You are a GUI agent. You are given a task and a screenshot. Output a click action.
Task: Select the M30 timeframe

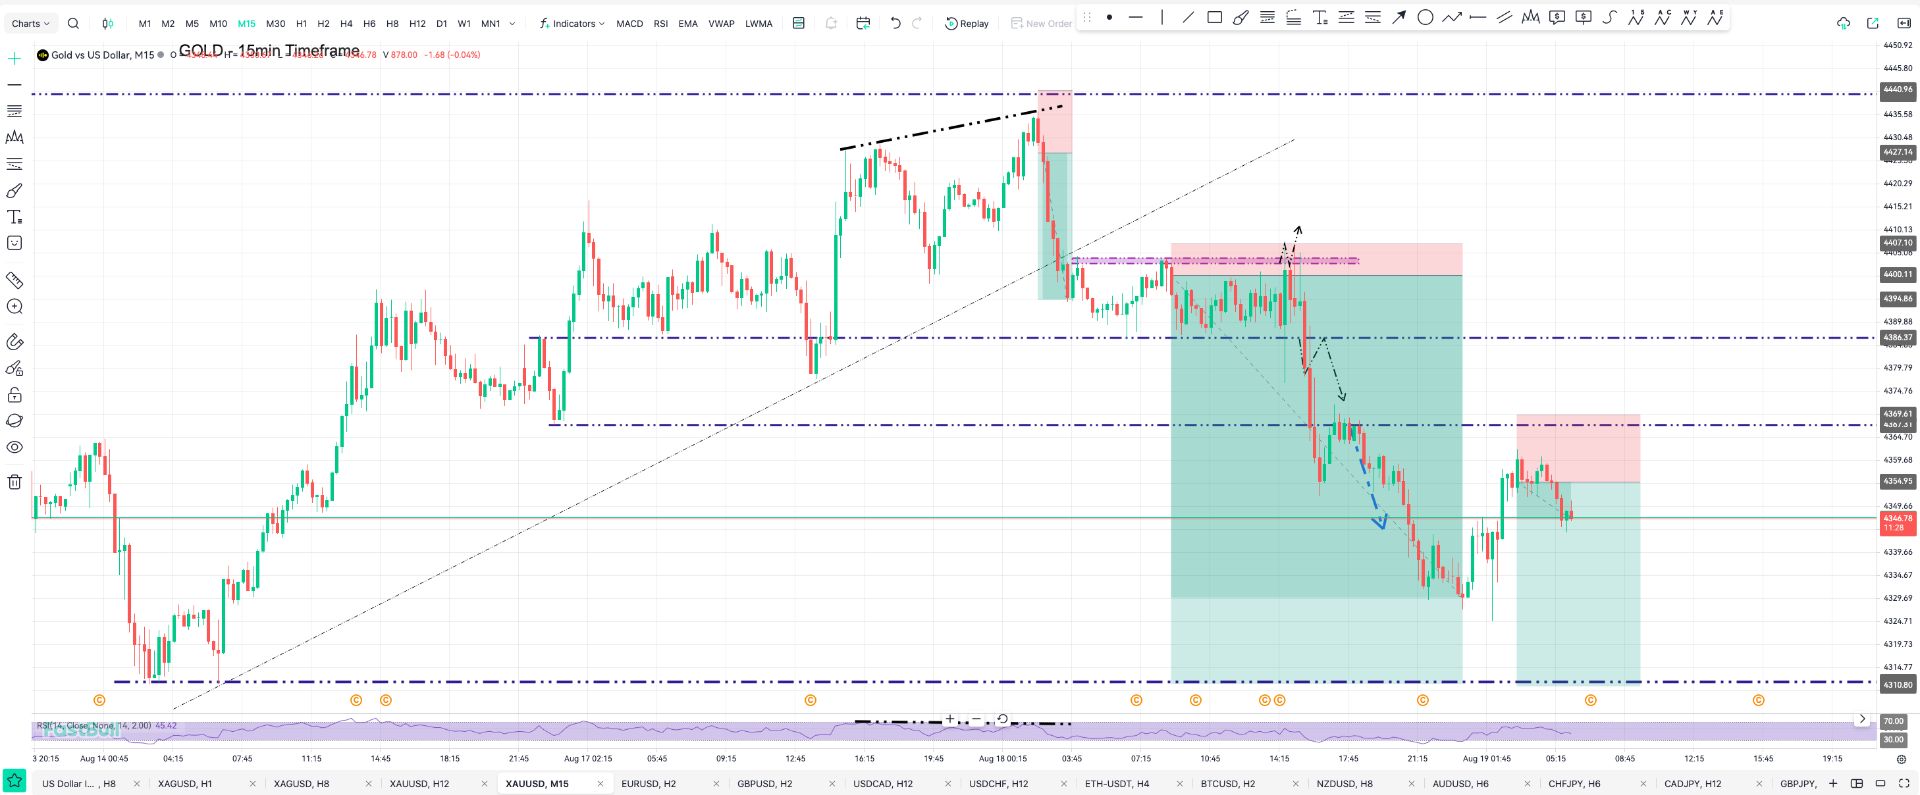[275, 23]
